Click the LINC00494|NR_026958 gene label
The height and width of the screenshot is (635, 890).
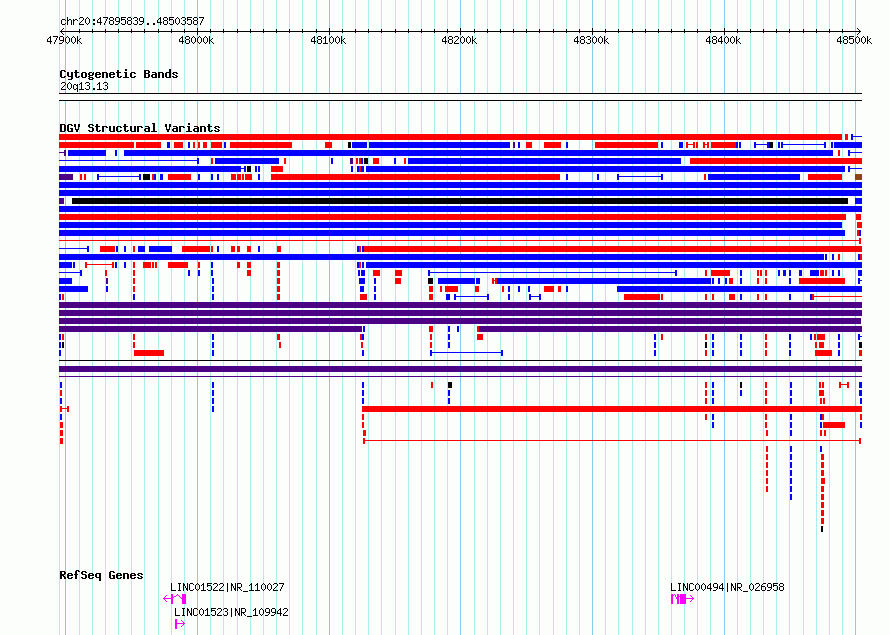coord(727,587)
